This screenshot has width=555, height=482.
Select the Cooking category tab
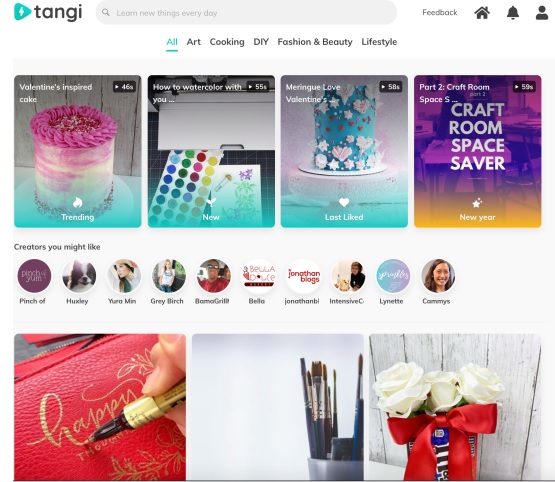point(227,42)
